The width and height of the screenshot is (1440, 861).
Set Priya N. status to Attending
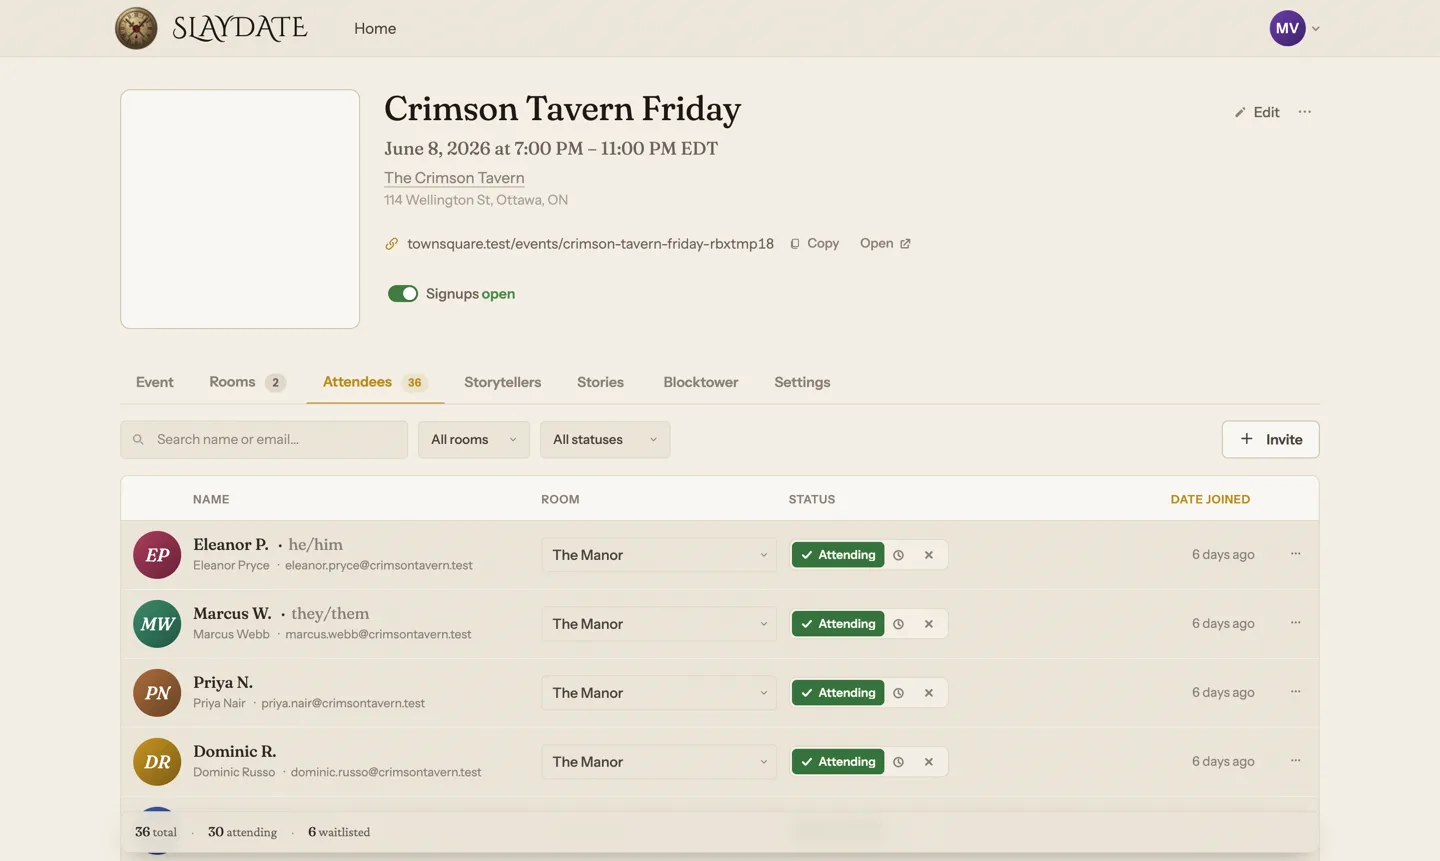coord(838,693)
